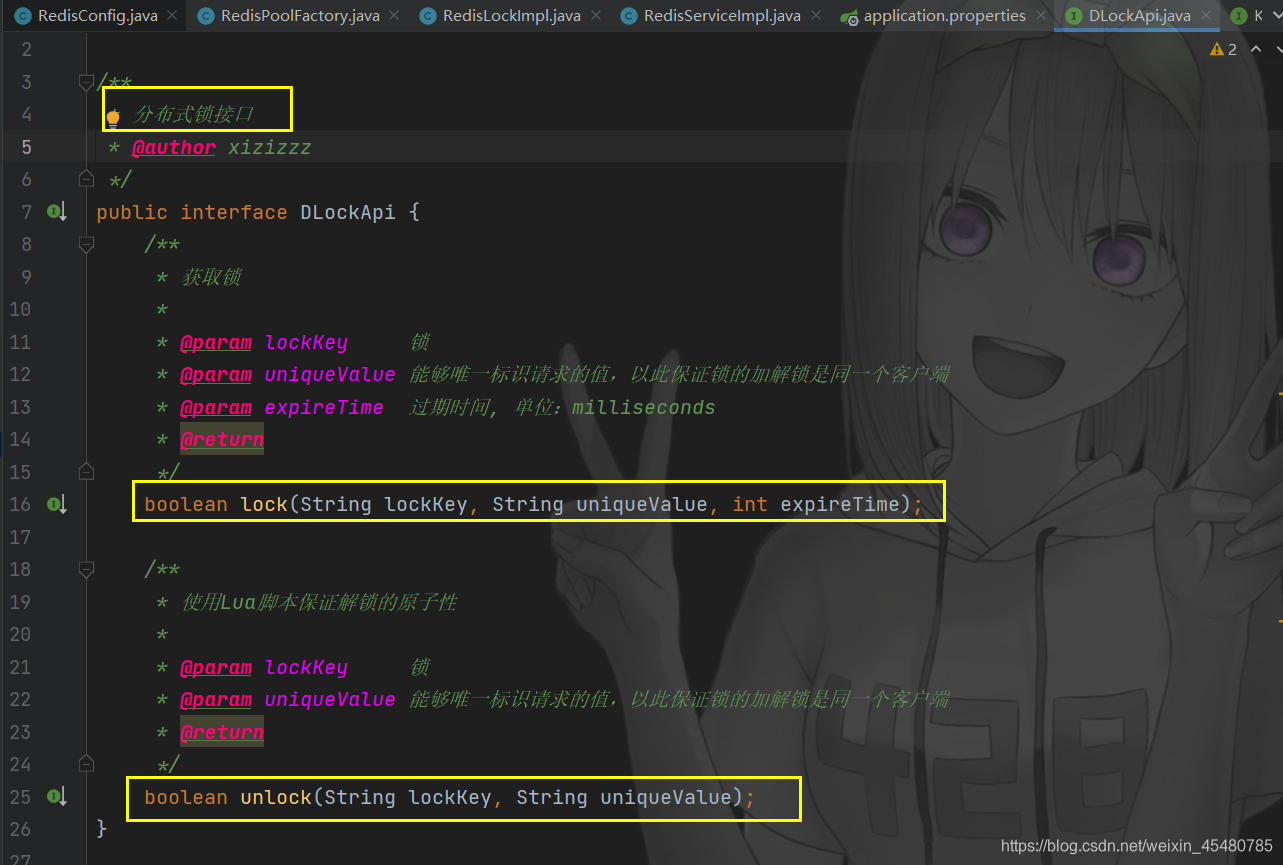
Task: Click the fold end marker at line 24
Action: (86, 764)
